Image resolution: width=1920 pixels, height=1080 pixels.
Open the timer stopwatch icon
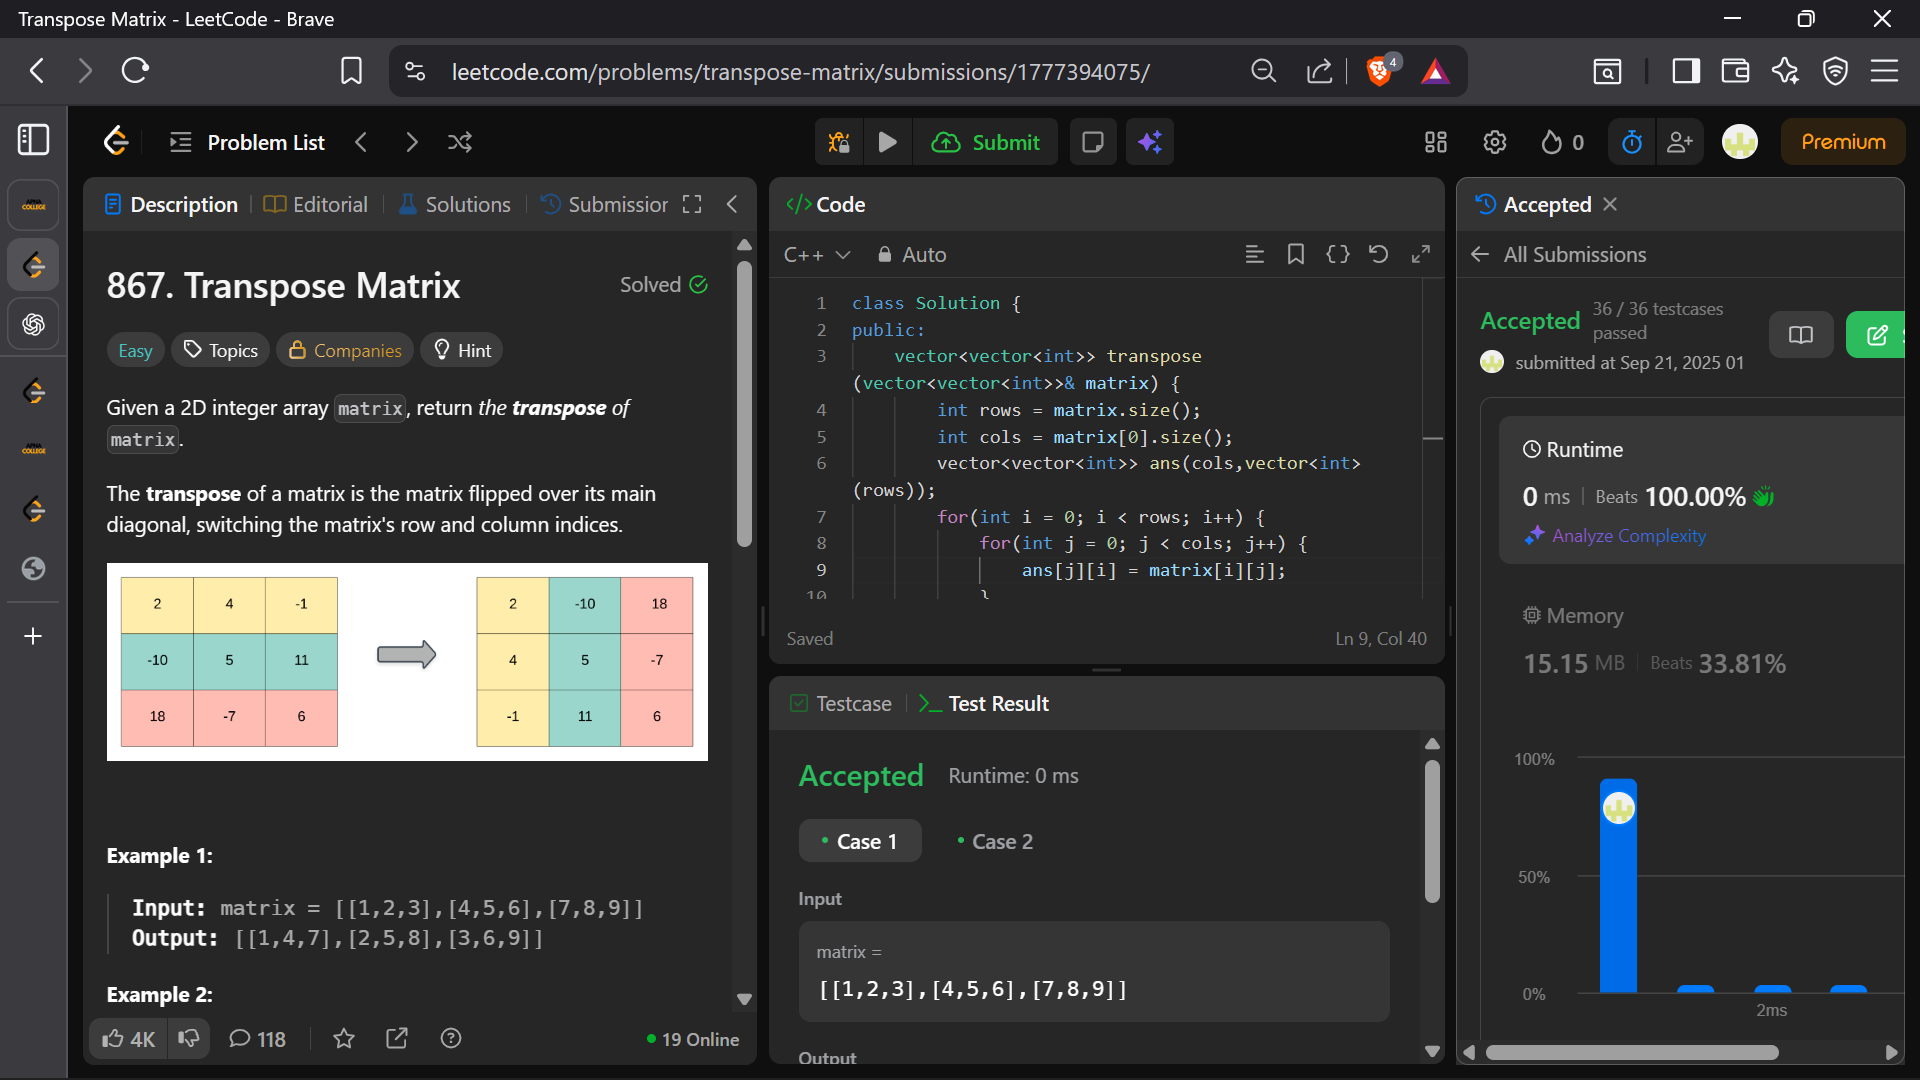coord(1632,142)
